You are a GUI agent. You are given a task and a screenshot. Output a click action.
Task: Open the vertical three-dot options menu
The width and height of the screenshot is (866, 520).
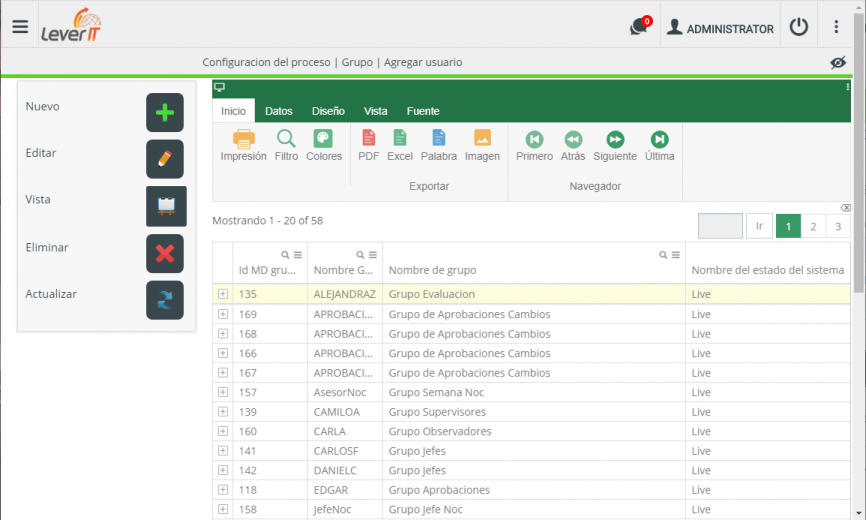836,26
